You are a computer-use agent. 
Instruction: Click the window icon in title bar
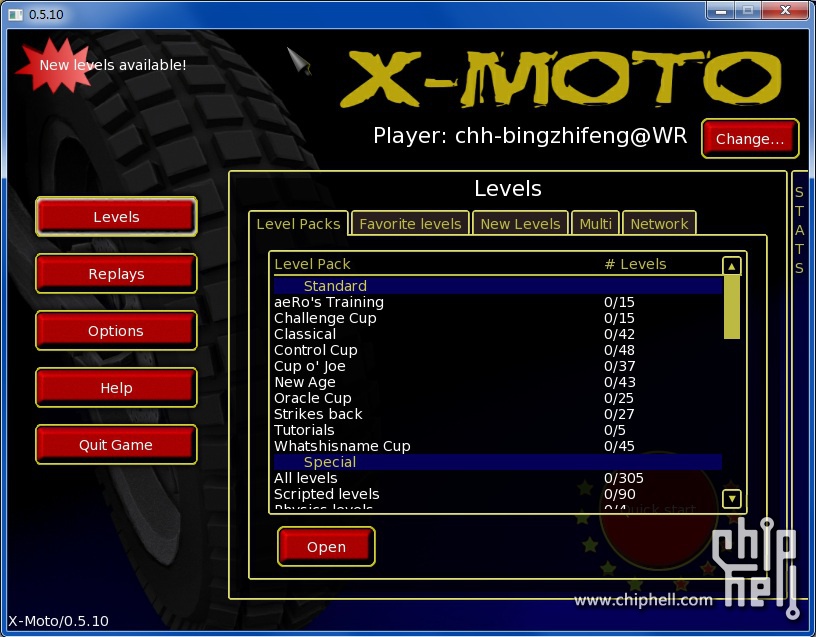[16, 14]
